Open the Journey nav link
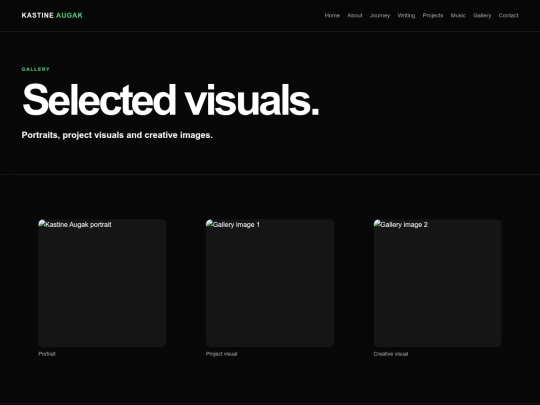Image resolution: width=540 pixels, height=405 pixels. tap(380, 15)
